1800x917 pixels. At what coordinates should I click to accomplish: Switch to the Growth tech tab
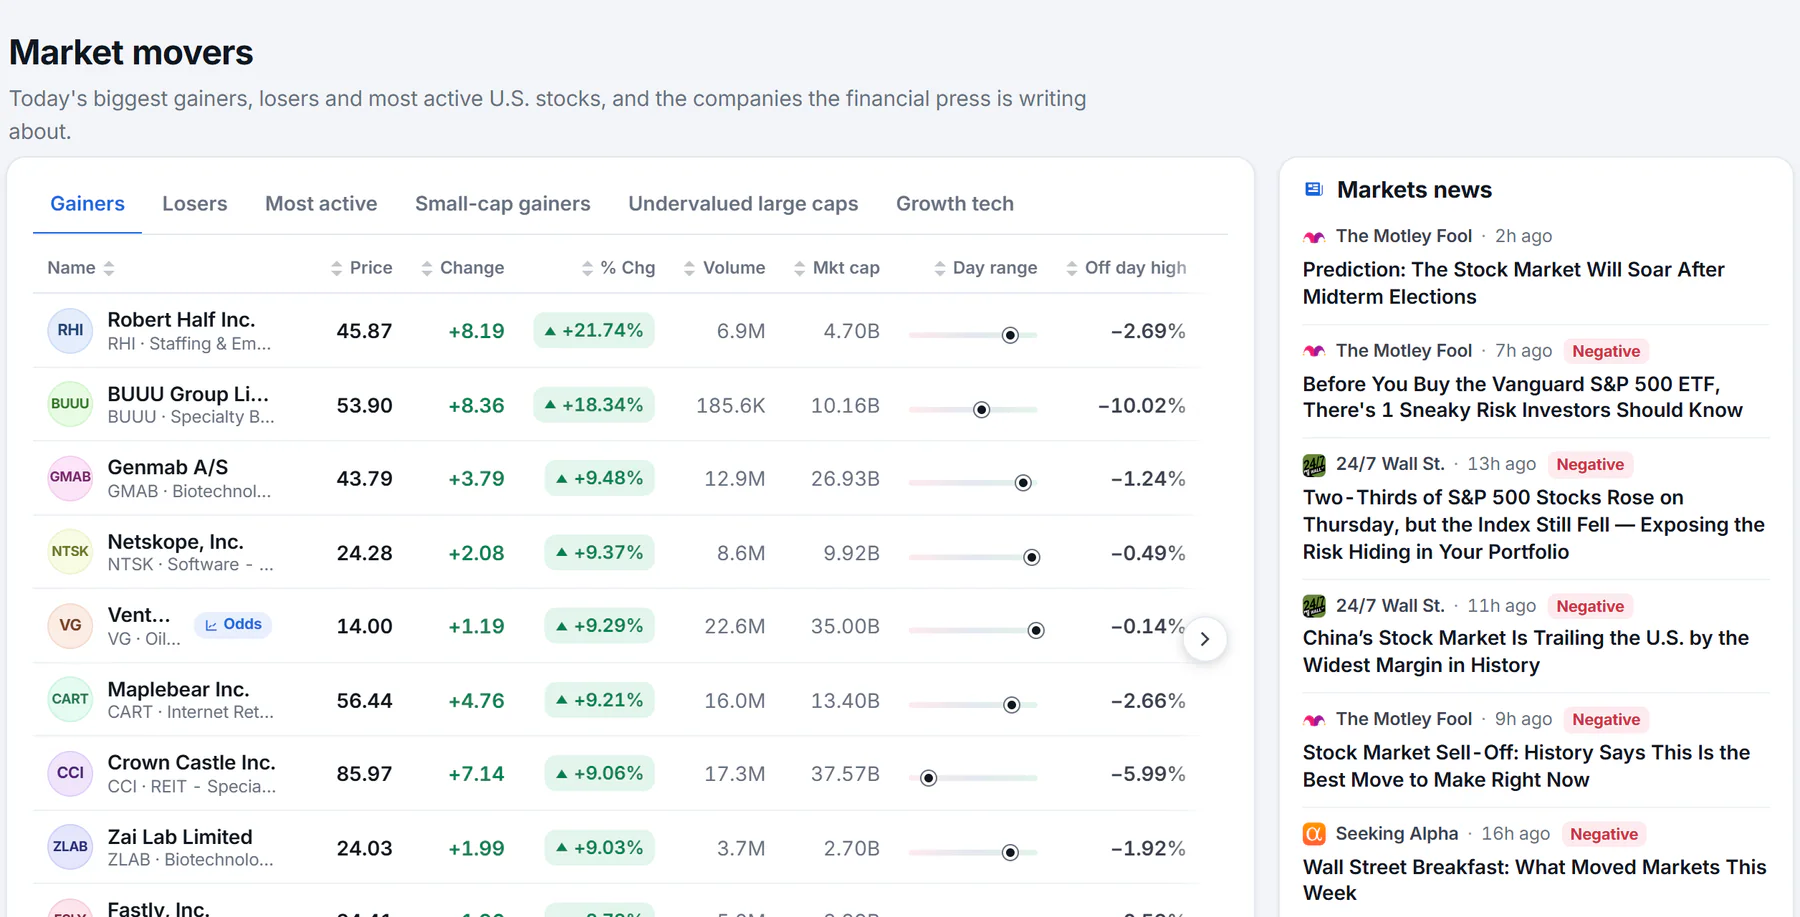point(955,204)
